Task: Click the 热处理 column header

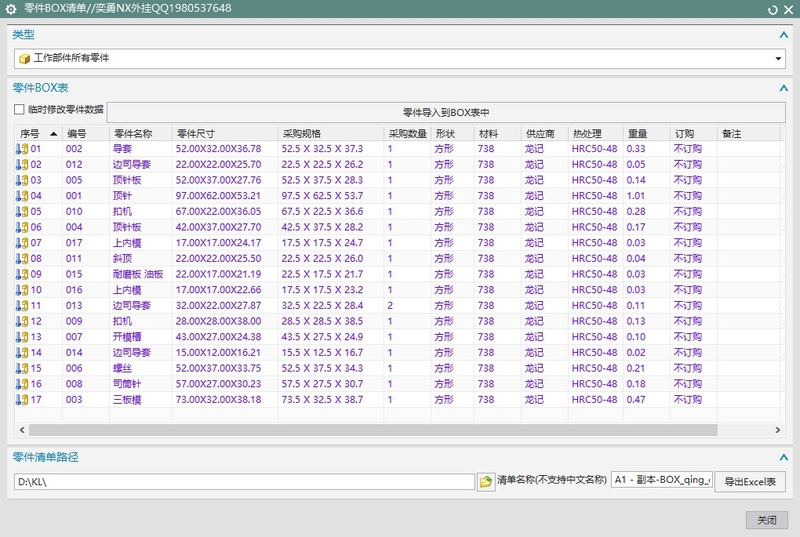Action: coord(595,134)
